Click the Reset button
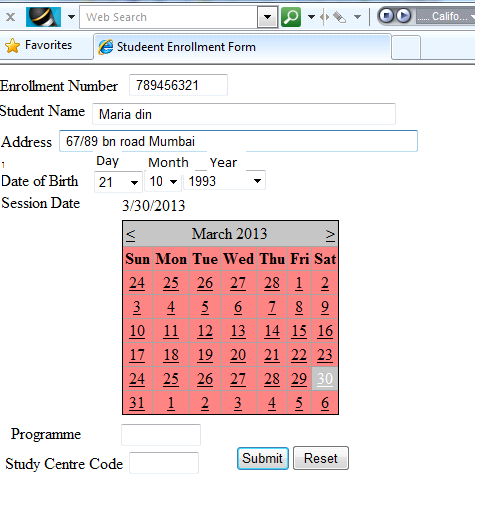The image size is (480, 523). coord(321,458)
